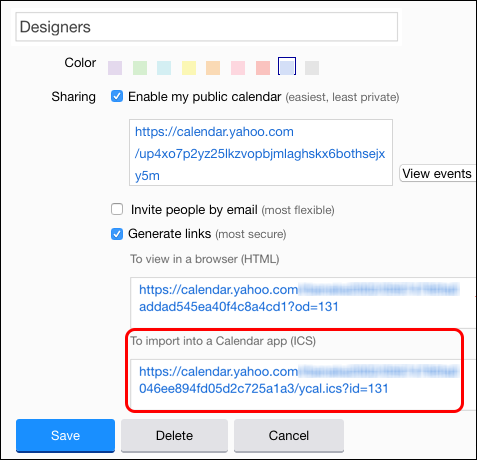Delete the Designers calendar

click(x=174, y=435)
